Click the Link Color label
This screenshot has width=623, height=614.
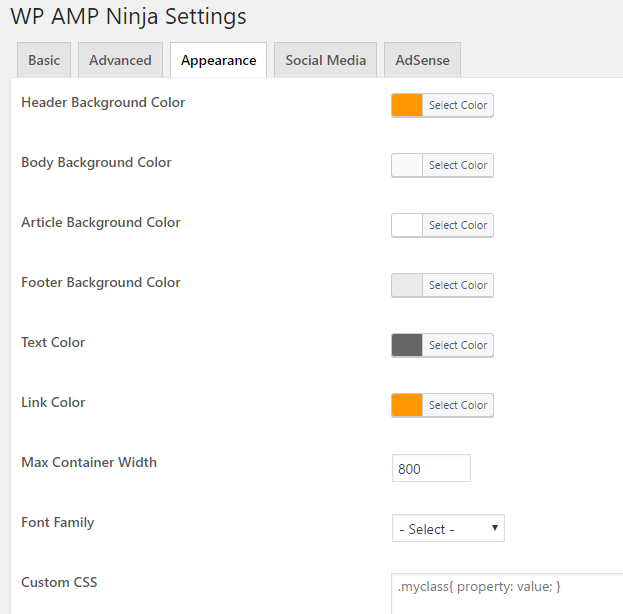tap(53, 403)
